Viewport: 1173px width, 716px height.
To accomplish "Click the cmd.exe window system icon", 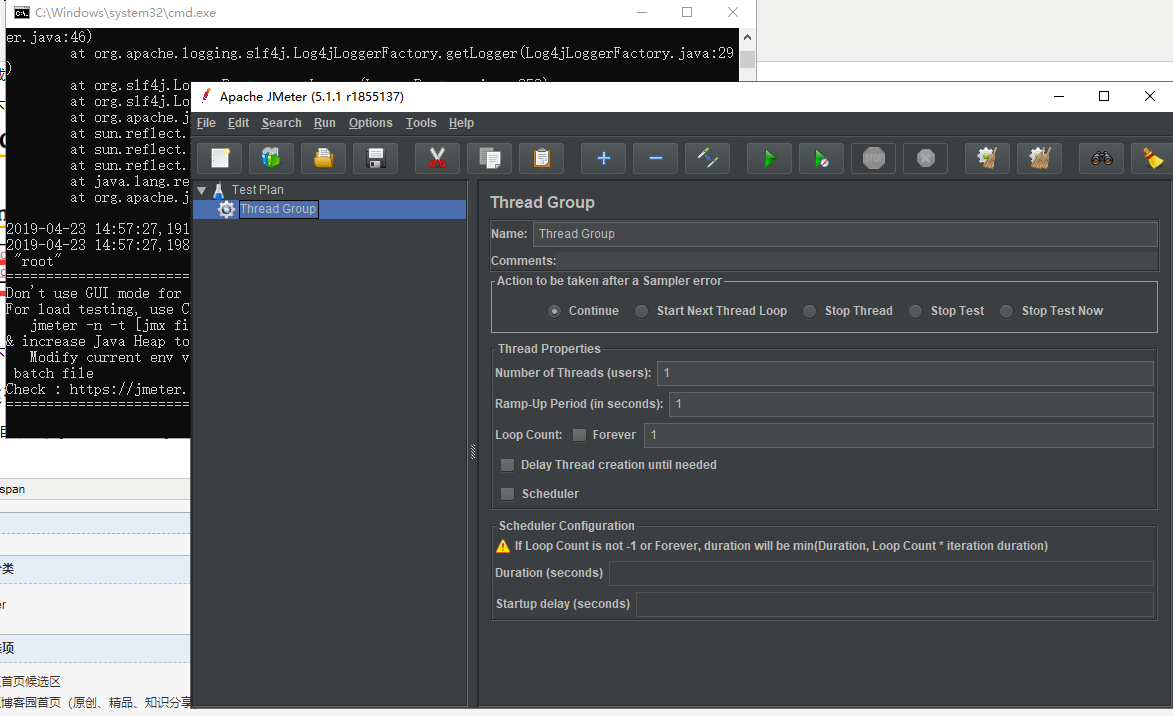I will click(x=22, y=13).
